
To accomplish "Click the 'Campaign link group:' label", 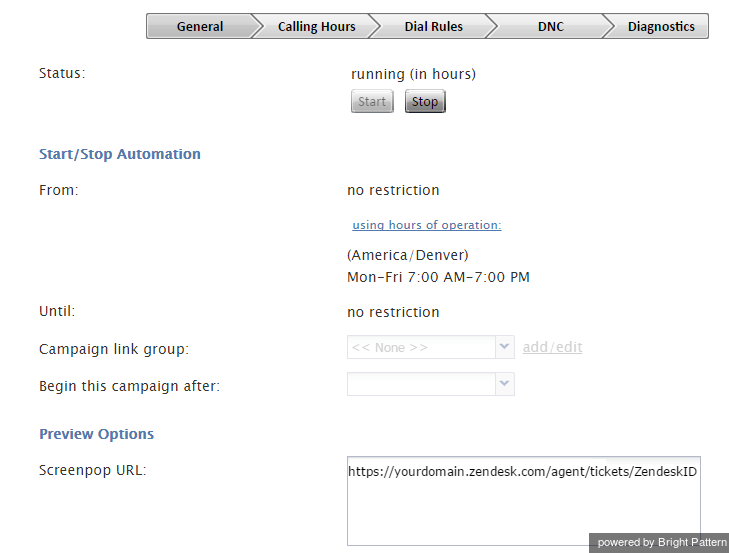I will [x=114, y=349].
